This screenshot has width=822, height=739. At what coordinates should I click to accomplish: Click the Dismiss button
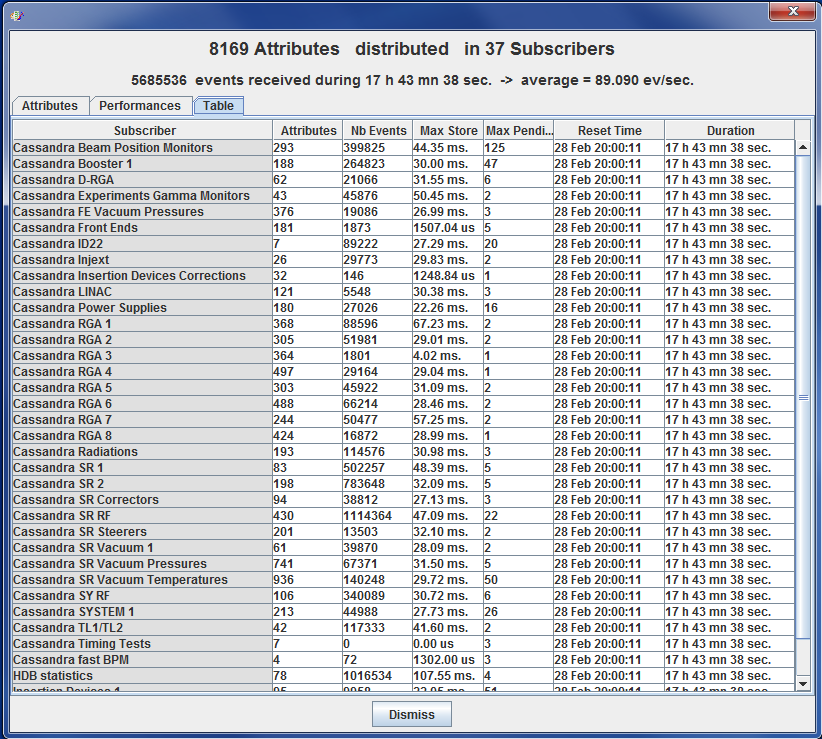411,714
